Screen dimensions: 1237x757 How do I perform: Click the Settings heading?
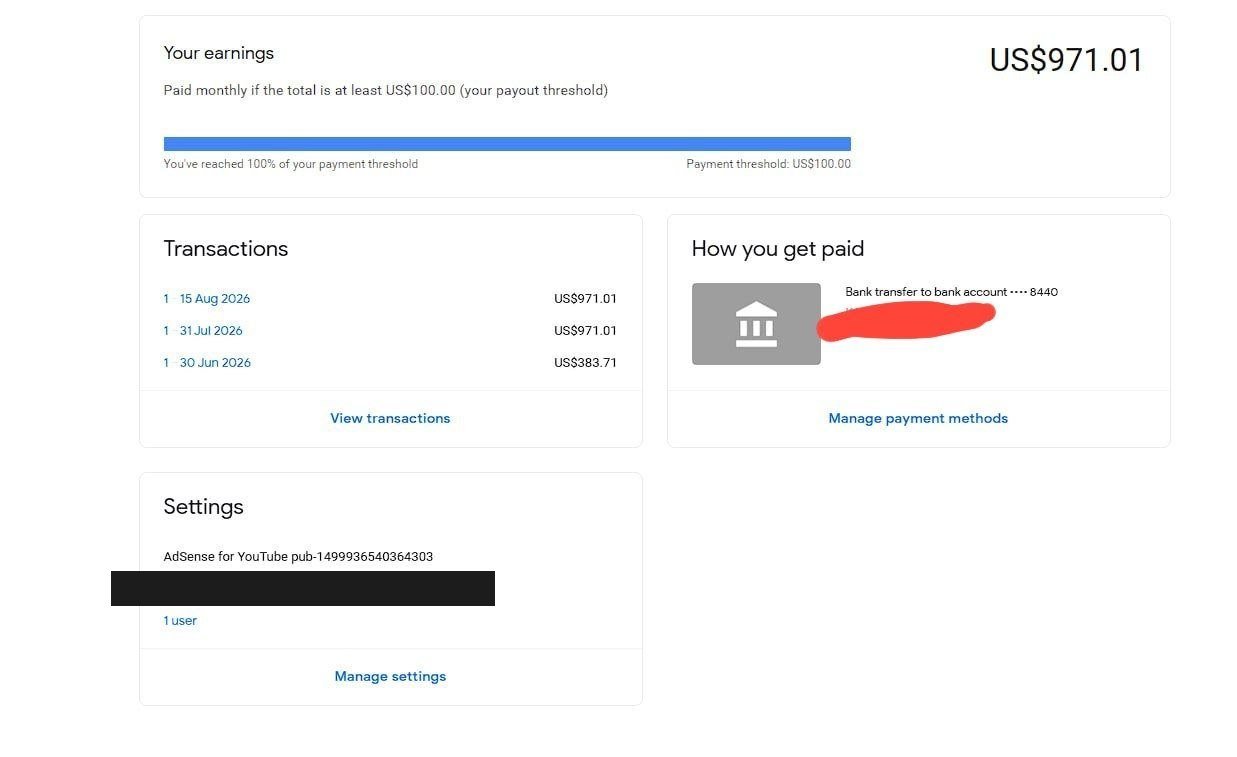tap(203, 507)
